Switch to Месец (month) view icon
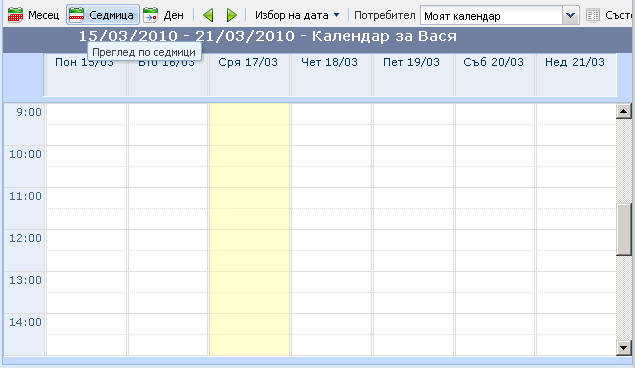The image size is (635, 368). [x=15, y=15]
